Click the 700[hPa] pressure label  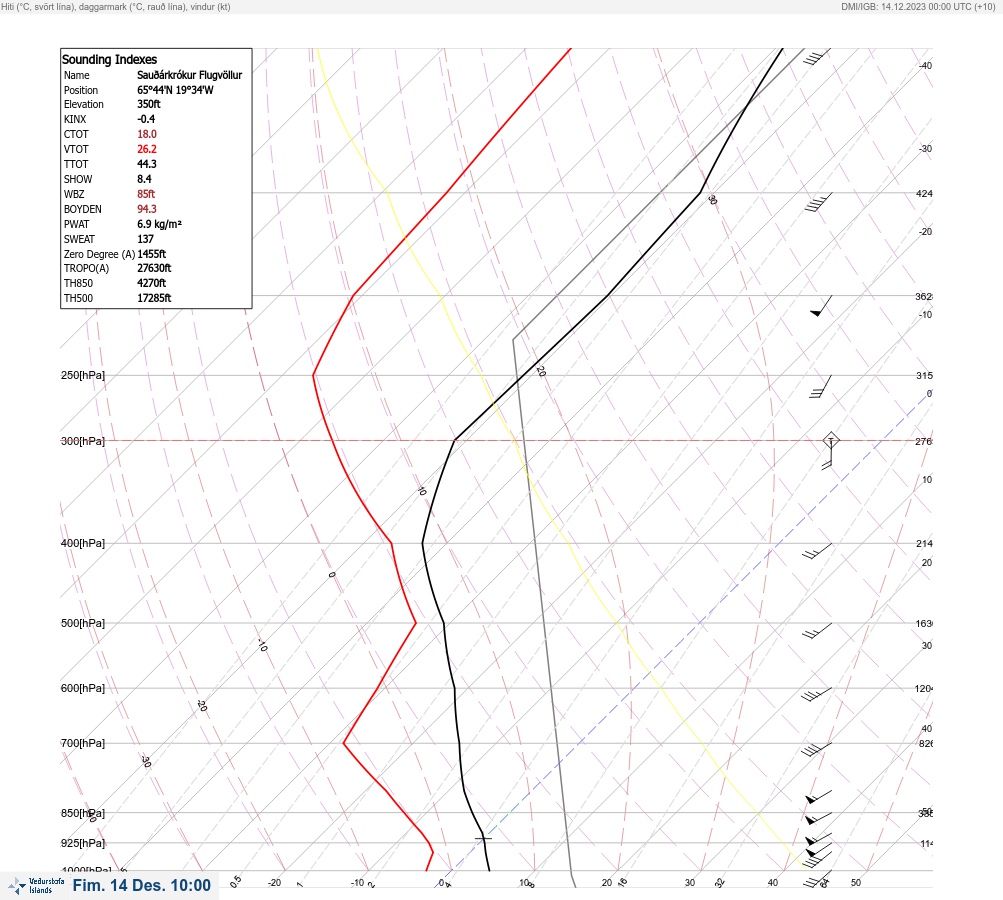83,743
